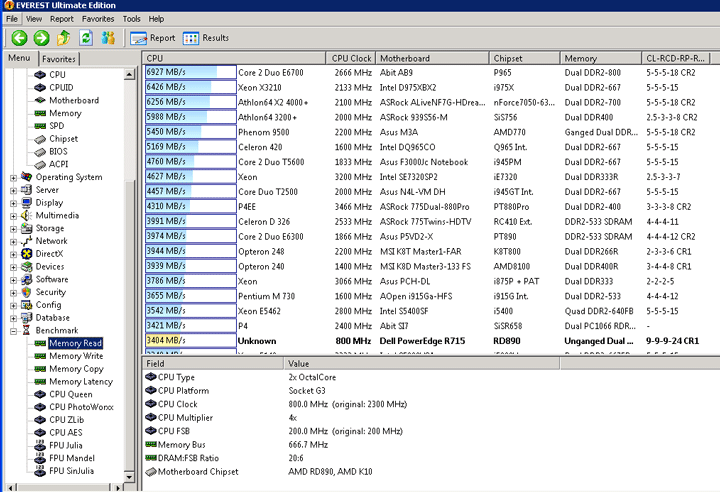Screen dimensions: 720x492
Task: Switch to the Menu tab
Action: [x=19, y=58]
